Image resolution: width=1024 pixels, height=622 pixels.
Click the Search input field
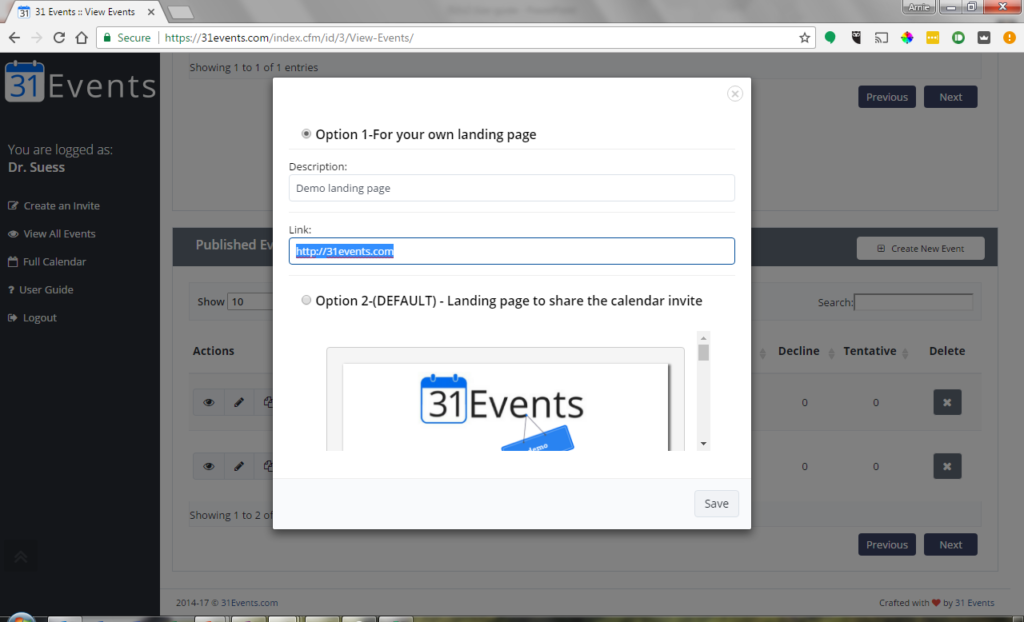point(913,303)
